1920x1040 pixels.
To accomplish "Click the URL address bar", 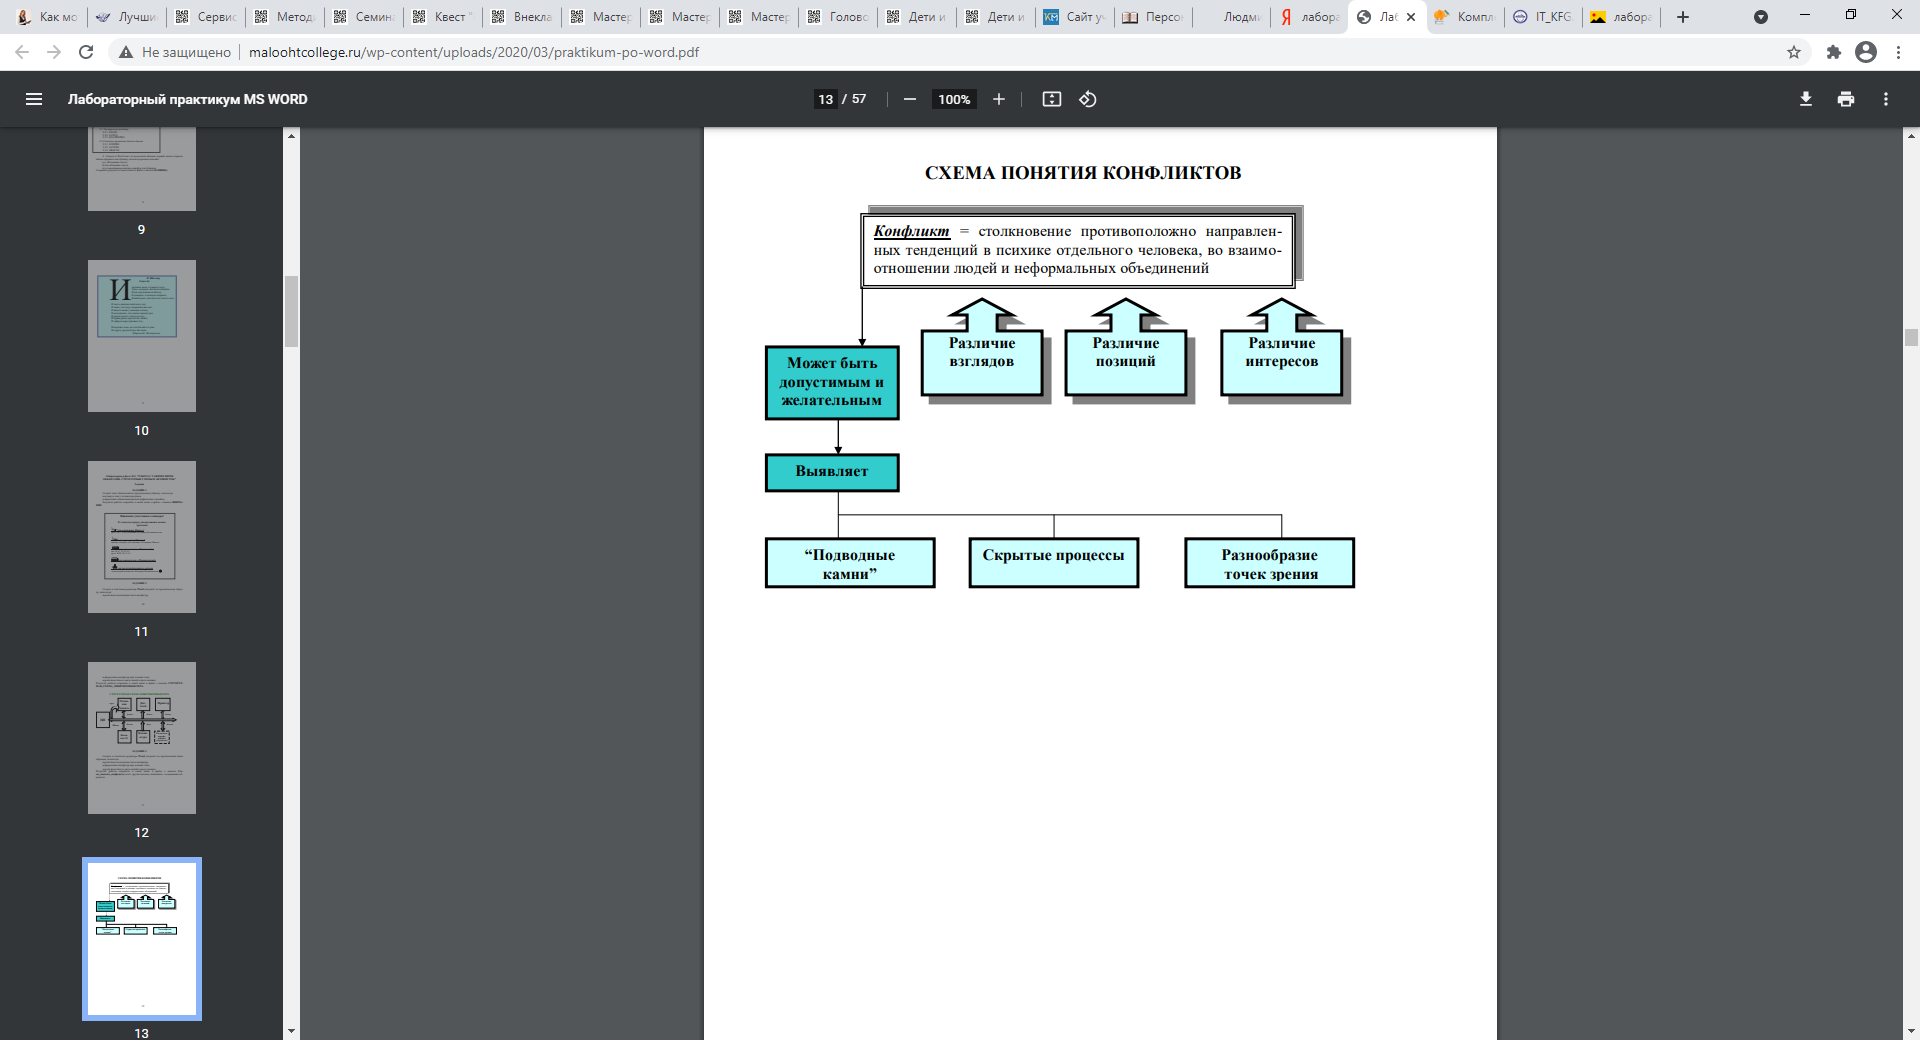I will (1010, 52).
